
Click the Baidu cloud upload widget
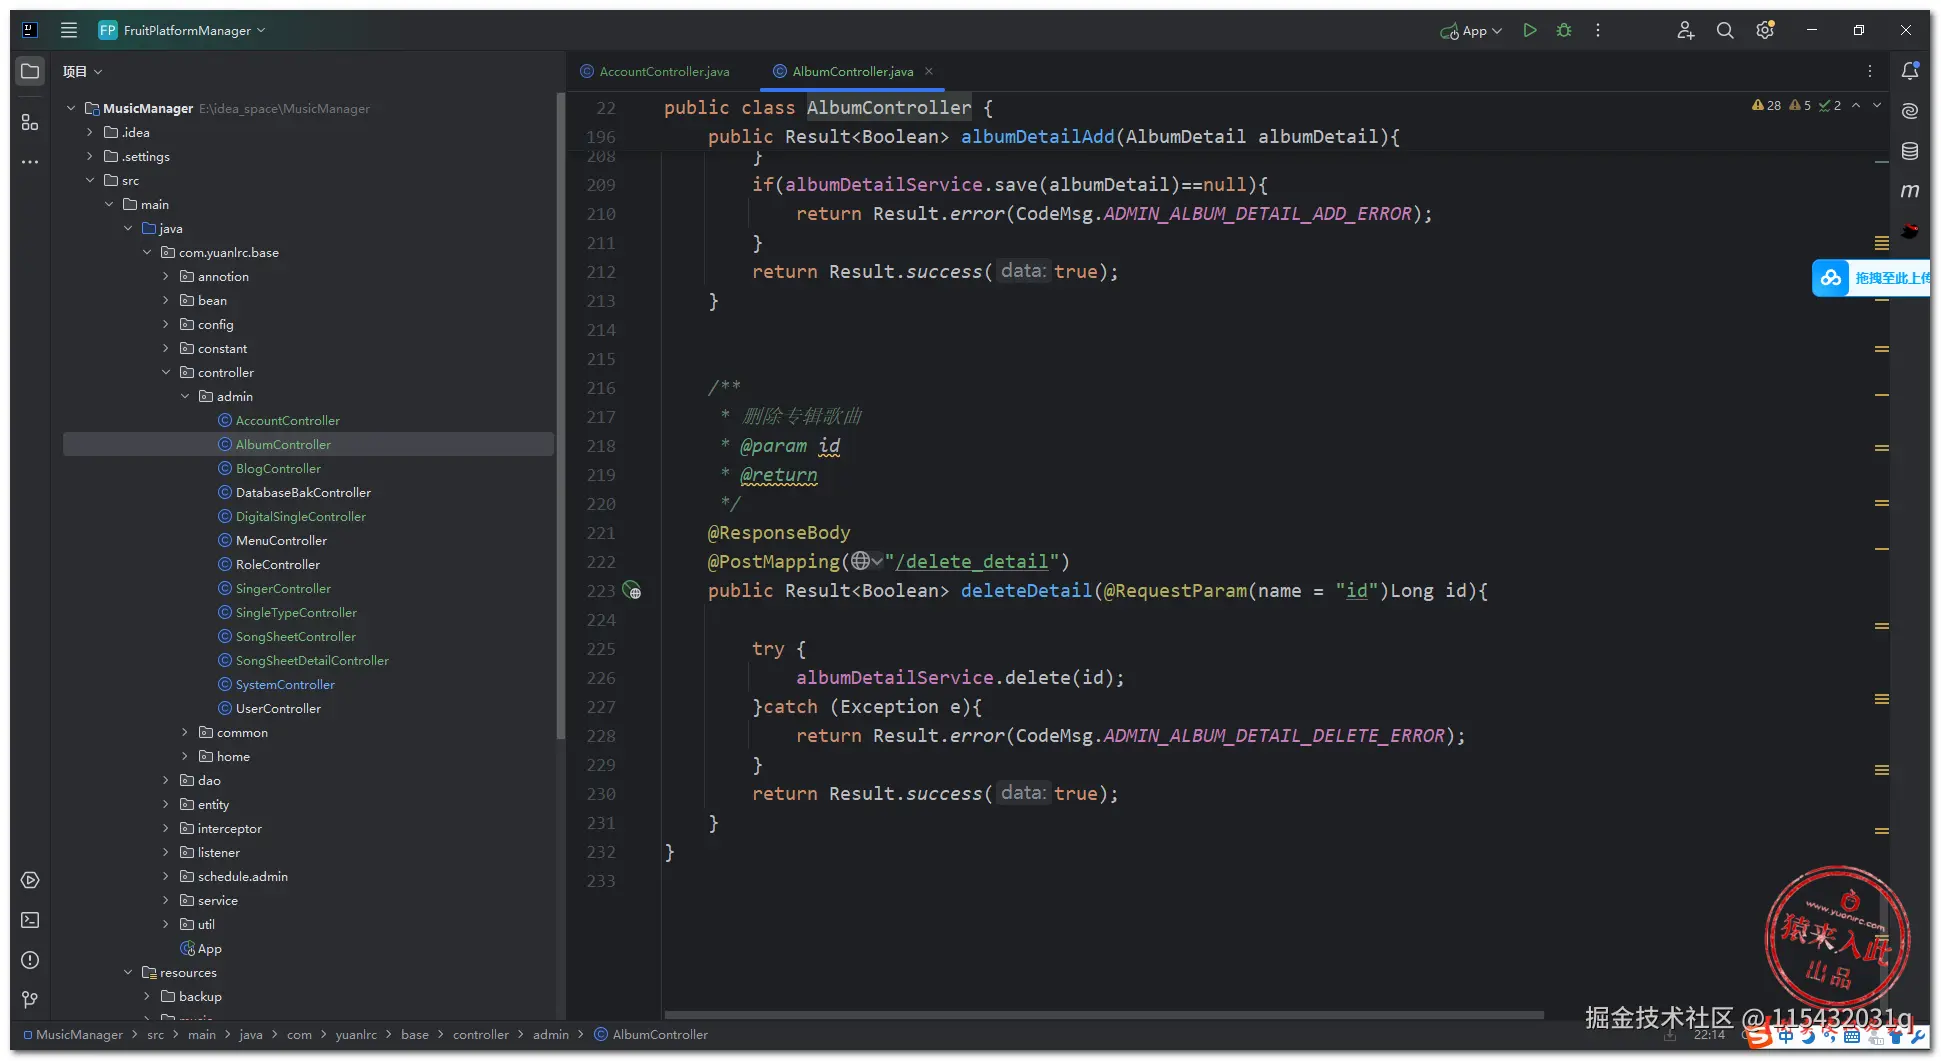1871,278
